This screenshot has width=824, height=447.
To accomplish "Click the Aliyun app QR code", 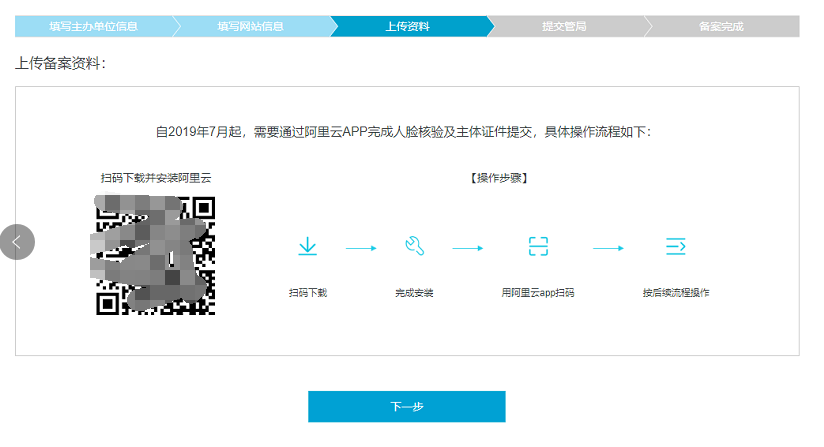I will click(155, 256).
